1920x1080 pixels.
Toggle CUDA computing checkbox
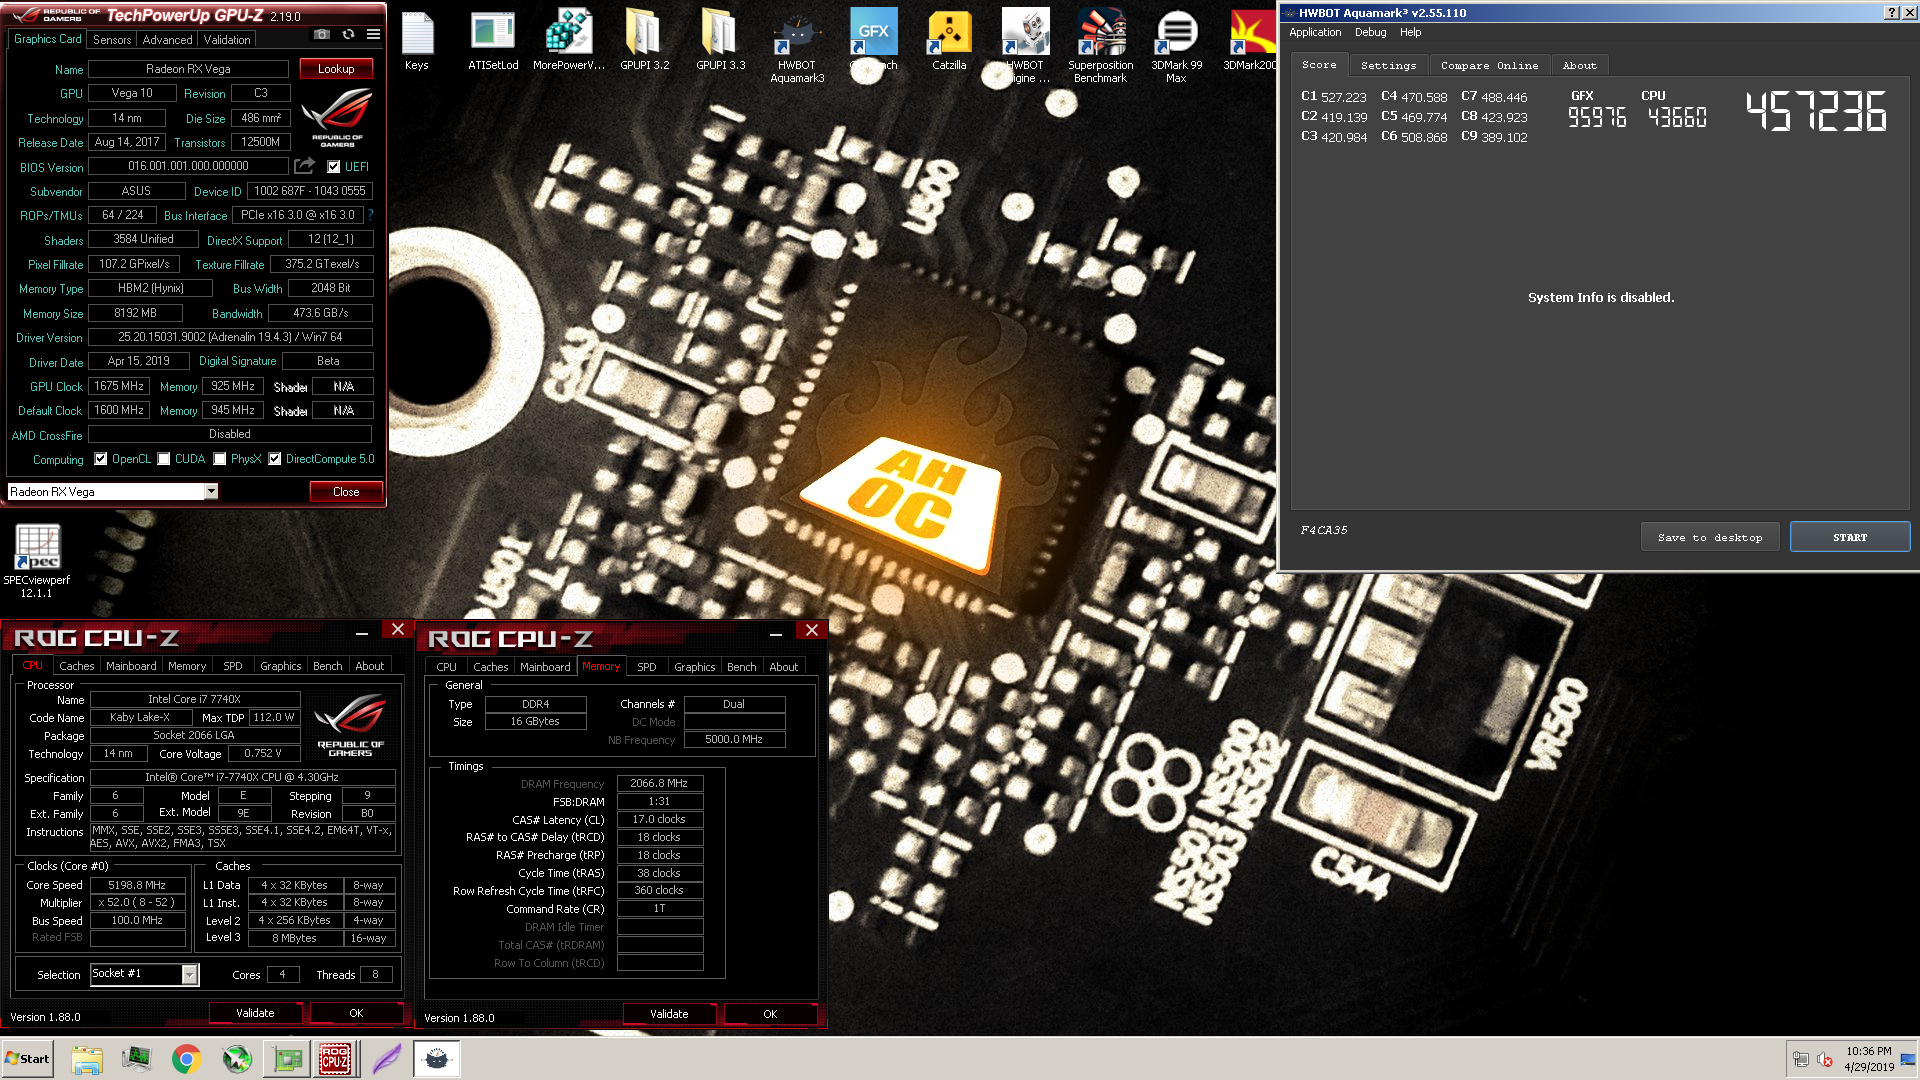tap(164, 459)
